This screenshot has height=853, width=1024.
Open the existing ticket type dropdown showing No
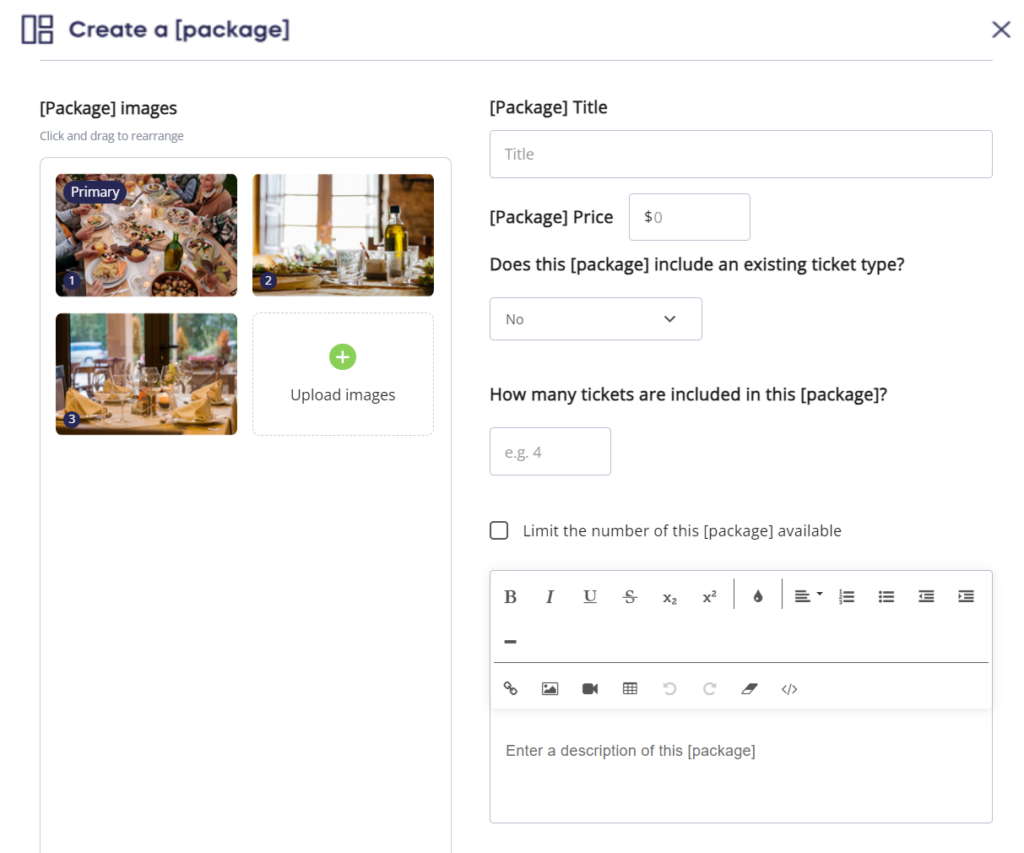point(596,319)
